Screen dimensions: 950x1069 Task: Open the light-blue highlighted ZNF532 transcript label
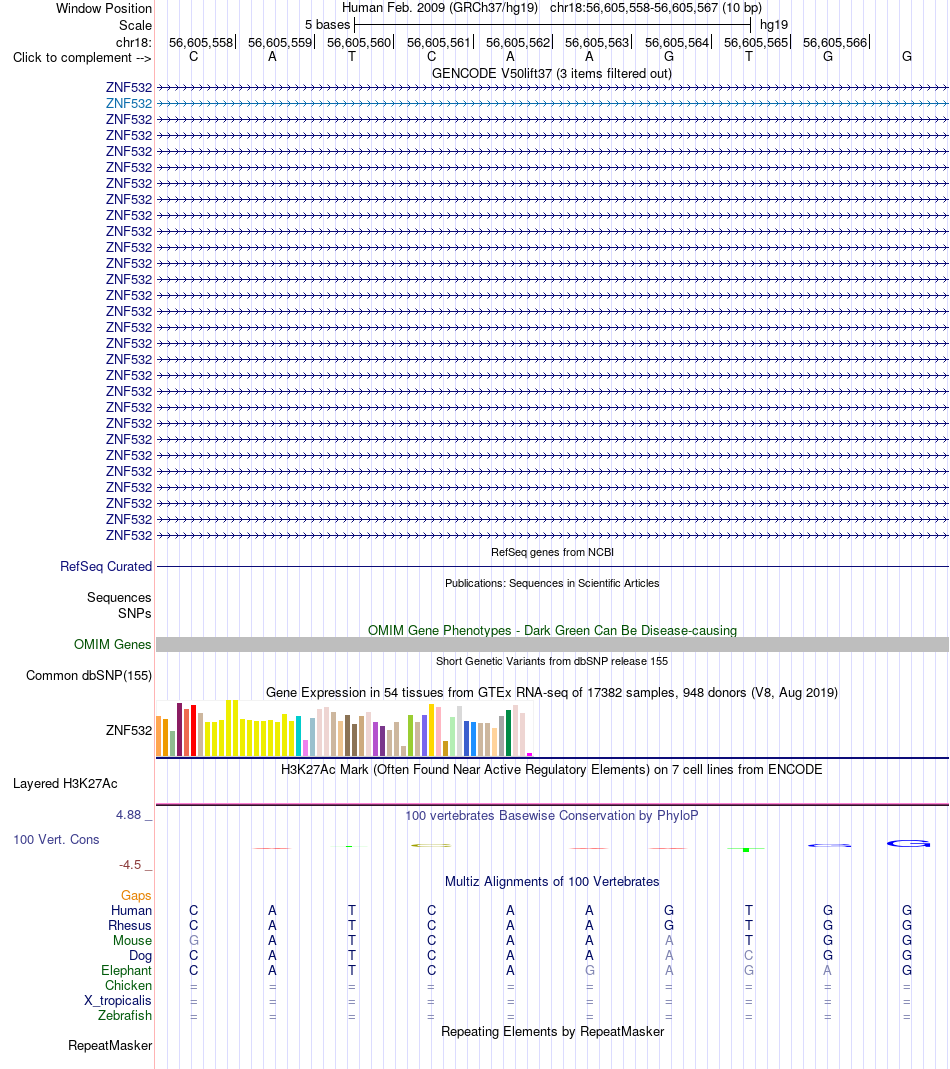pos(129,104)
